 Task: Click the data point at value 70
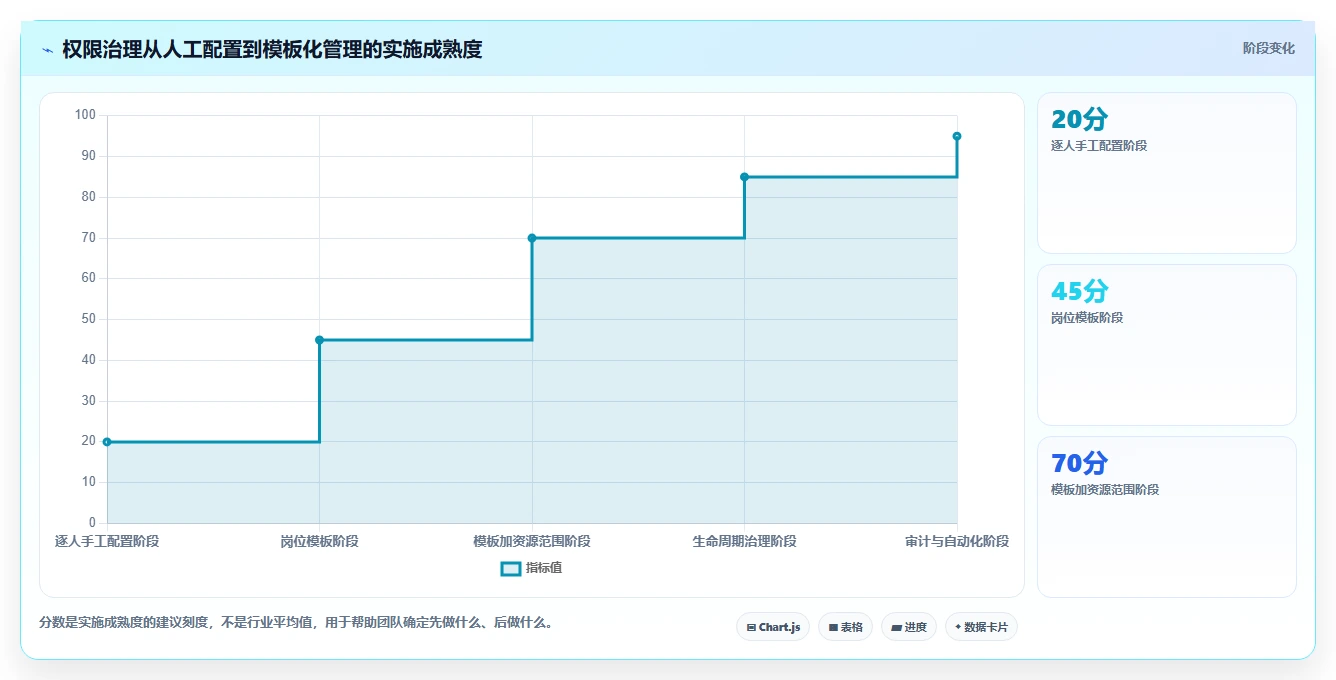point(532,238)
